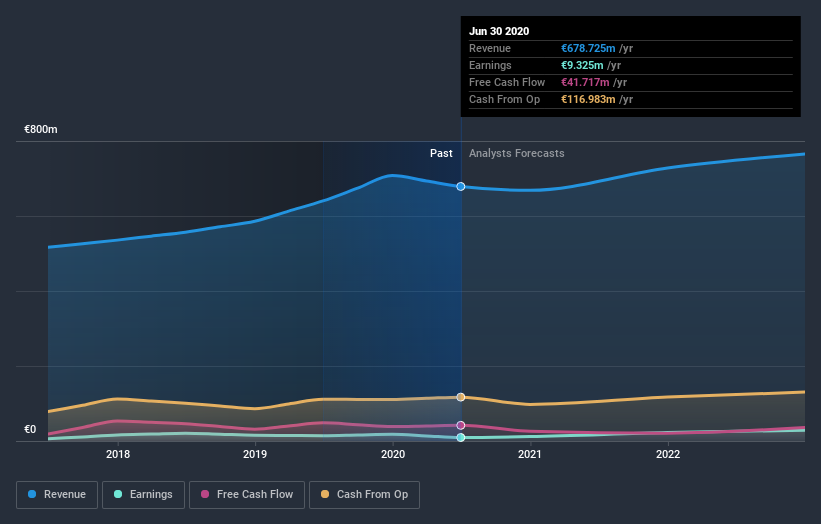This screenshot has width=821, height=524.
Task: Click the Earnings data point marker
Action: pyautogui.click(x=461, y=438)
